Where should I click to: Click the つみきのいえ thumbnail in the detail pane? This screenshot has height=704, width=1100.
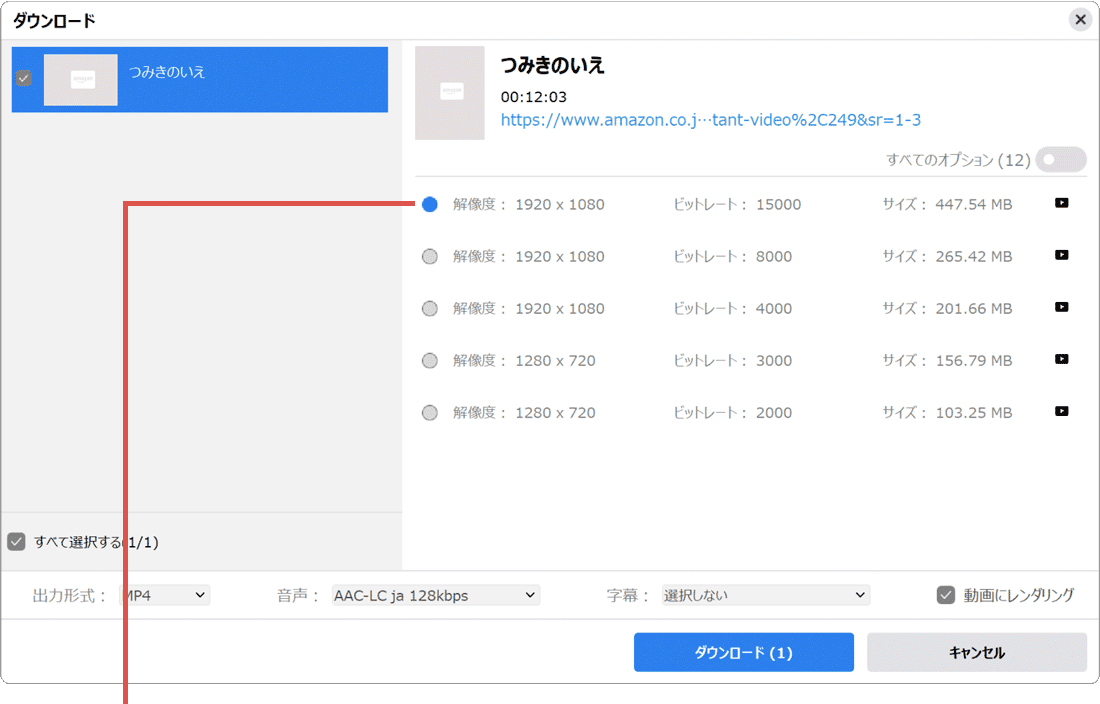click(x=449, y=92)
